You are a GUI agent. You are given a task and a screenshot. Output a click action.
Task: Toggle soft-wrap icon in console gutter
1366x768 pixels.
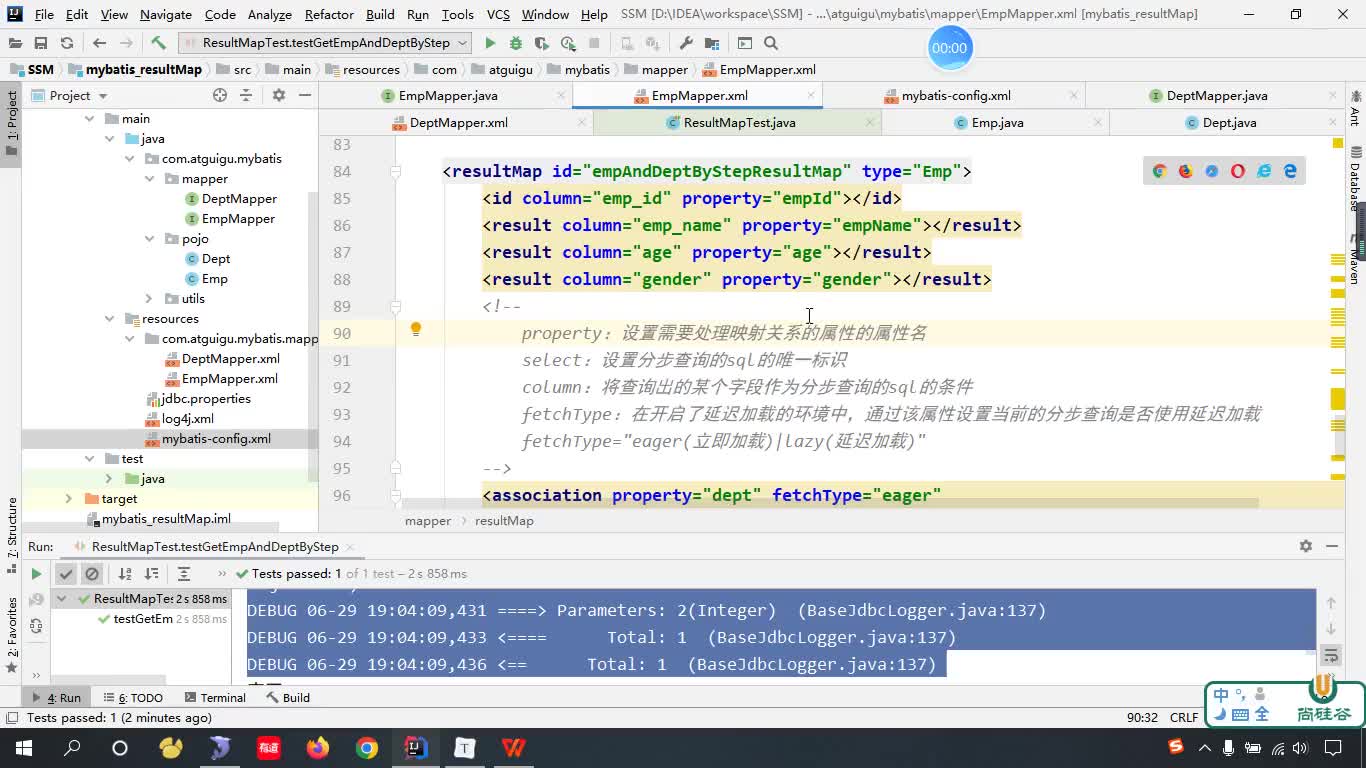click(1331, 656)
